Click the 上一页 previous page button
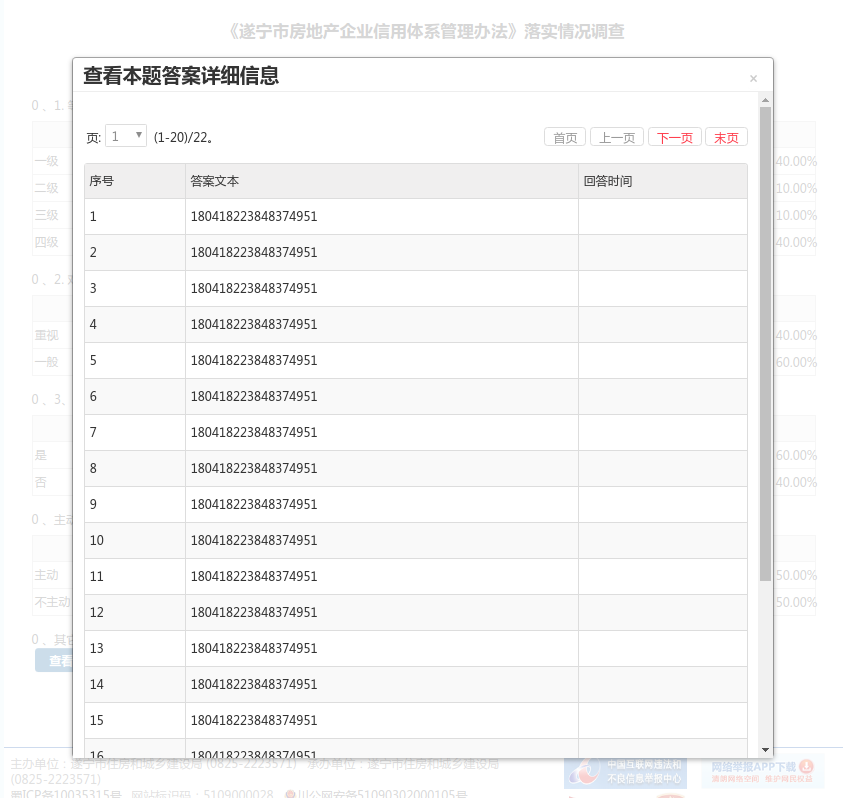Image resolution: width=843 pixels, height=798 pixels. pos(616,137)
